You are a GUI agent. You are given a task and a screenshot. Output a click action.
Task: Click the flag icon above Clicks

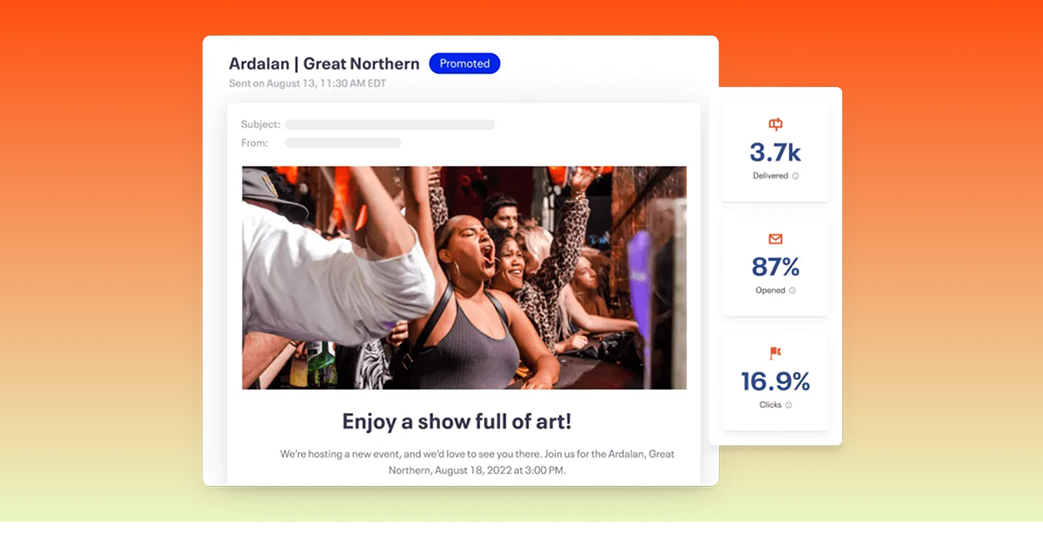(x=775, y=353)
